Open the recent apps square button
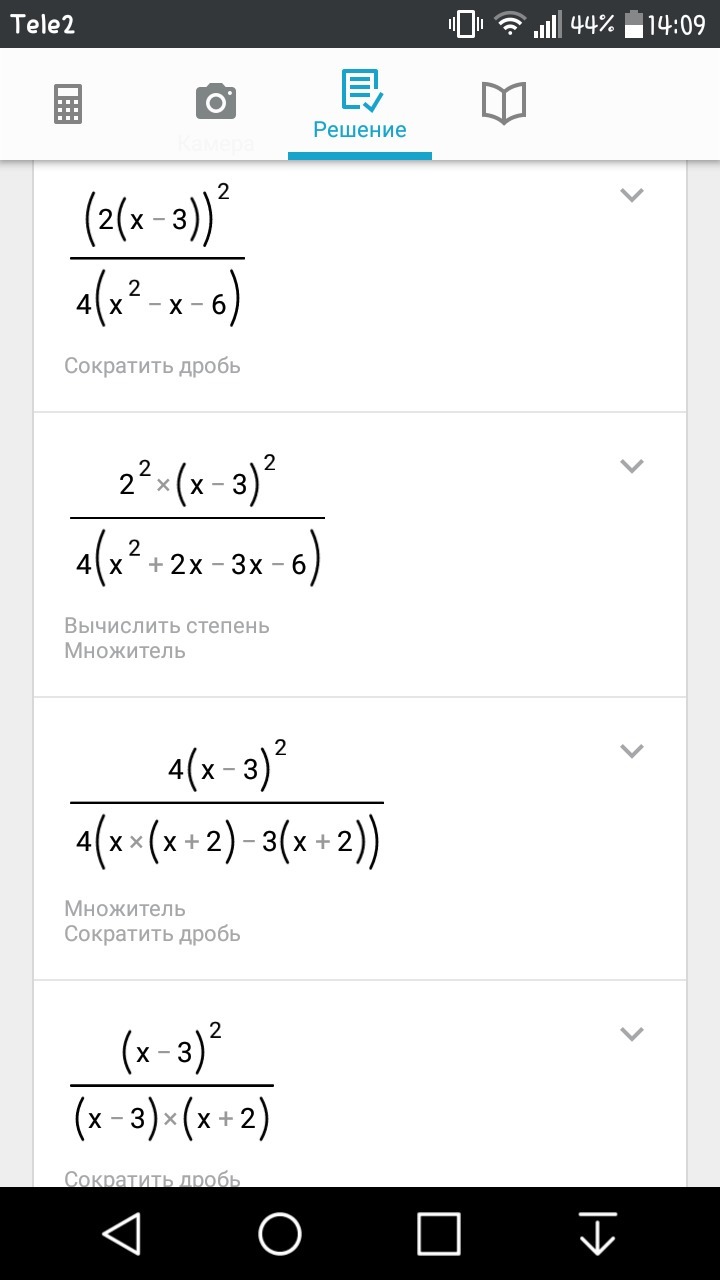The image size is (720, 1280). tap(439, 1233)
